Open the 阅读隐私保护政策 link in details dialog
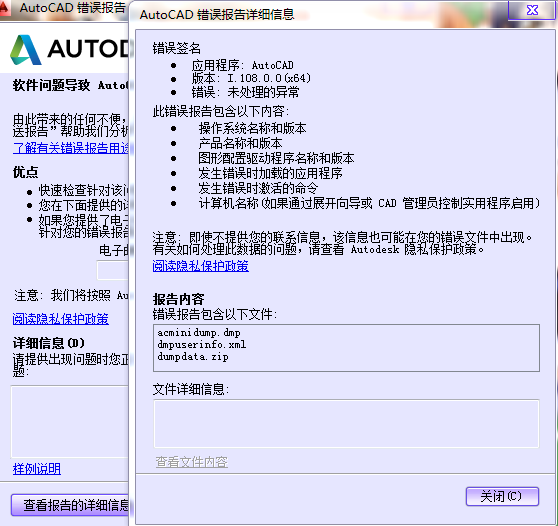 (x=200, y=266)
